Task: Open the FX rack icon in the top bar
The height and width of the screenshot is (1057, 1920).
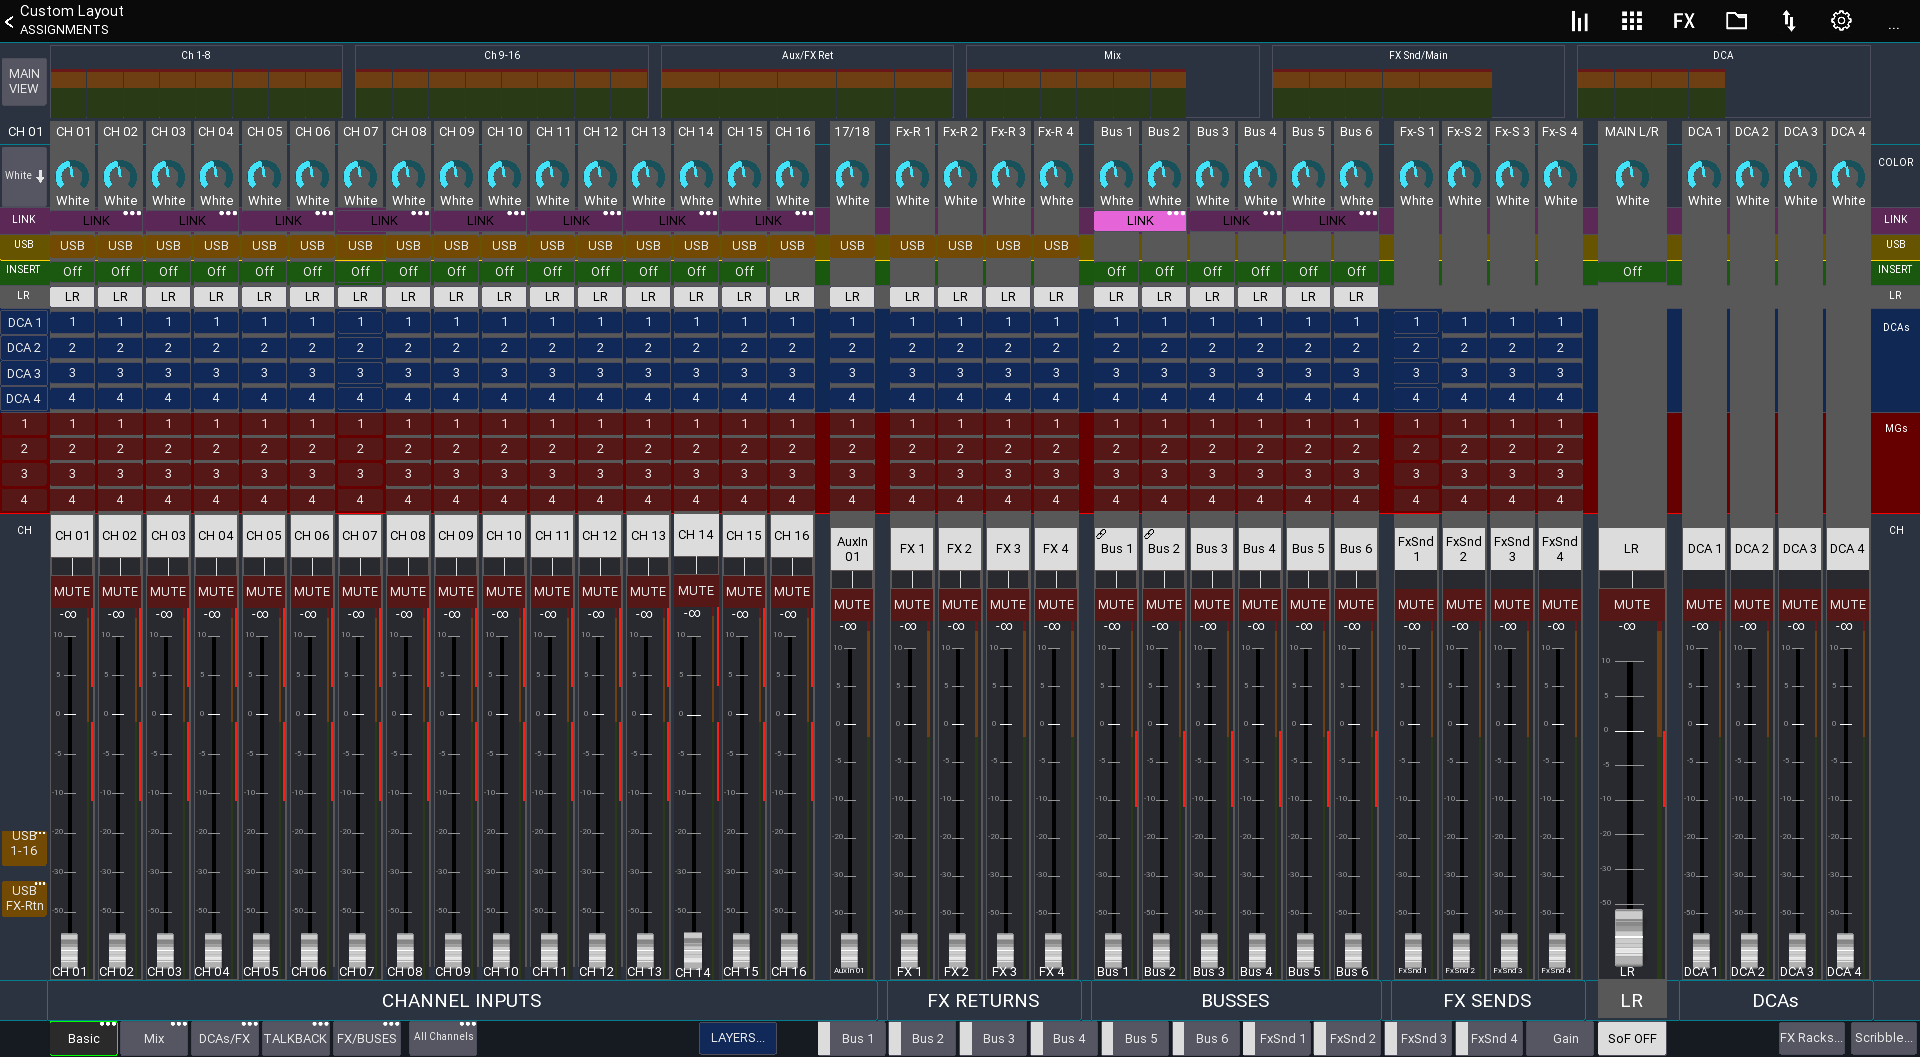Action: point(1684,20)
